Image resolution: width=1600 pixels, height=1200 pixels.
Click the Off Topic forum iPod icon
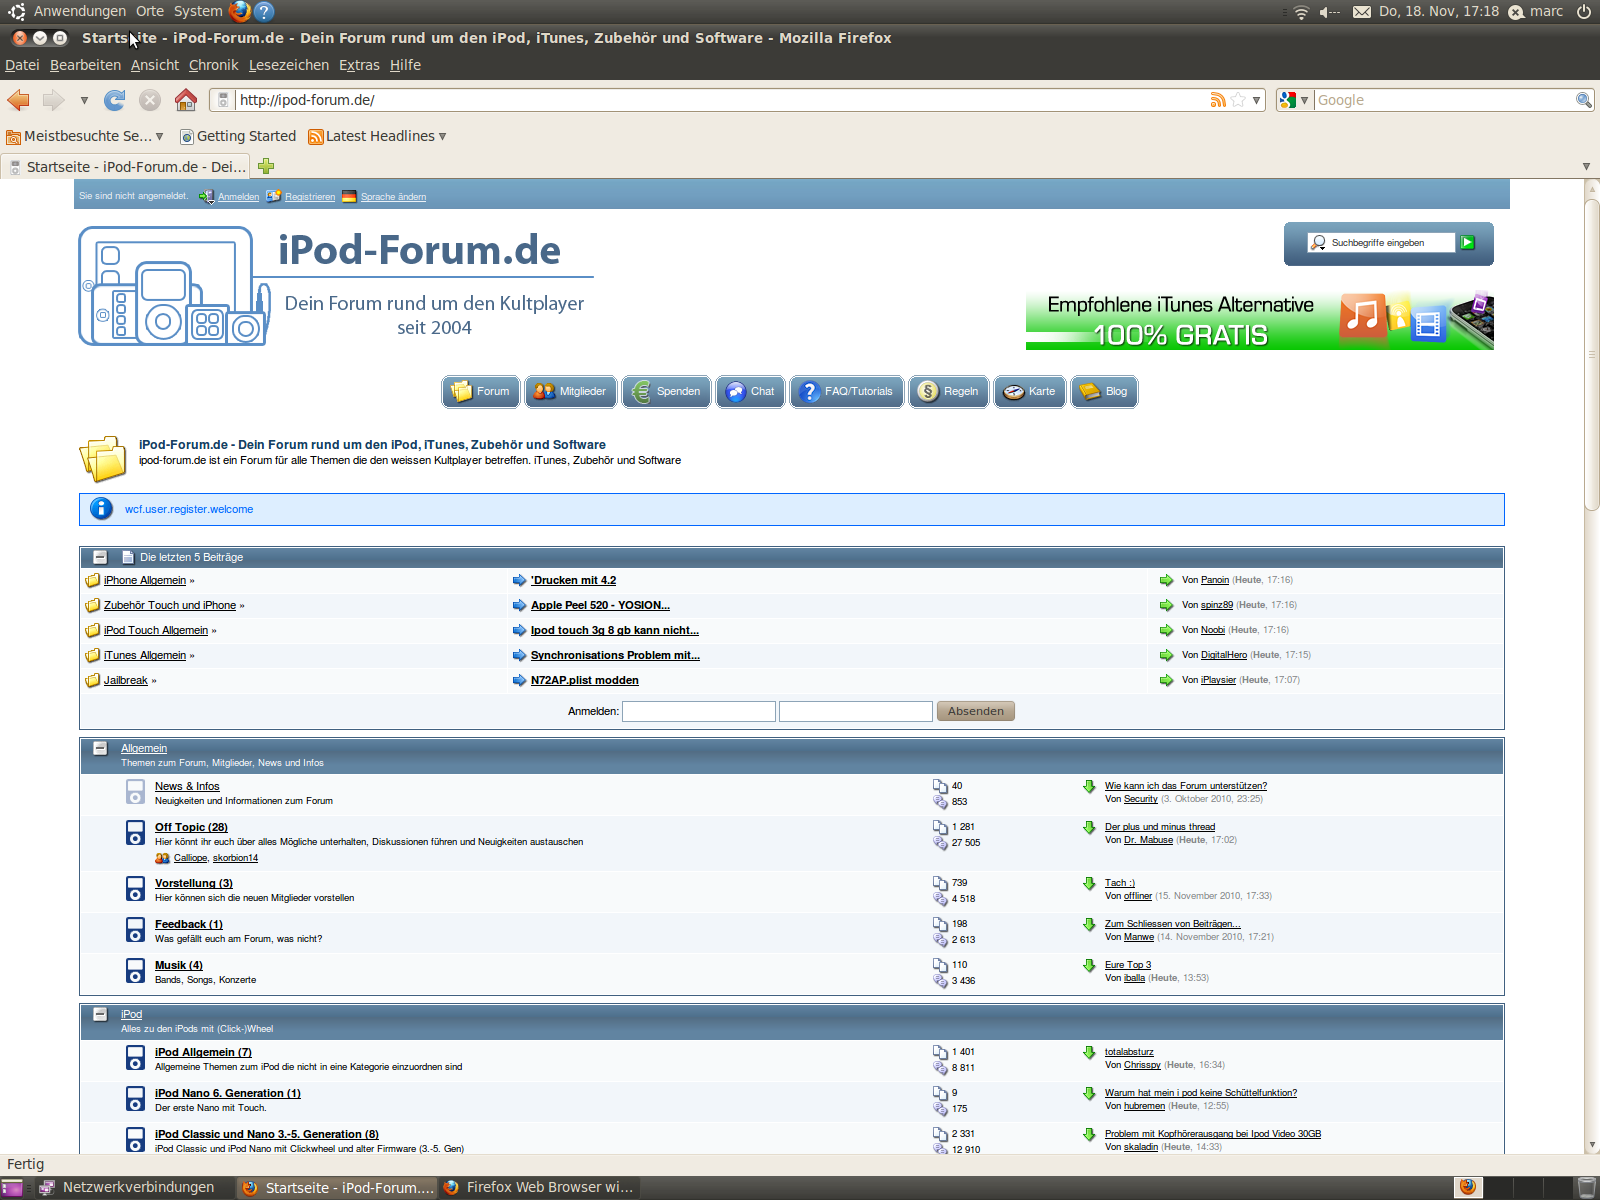pyautogui.click(x=135, y=833)
